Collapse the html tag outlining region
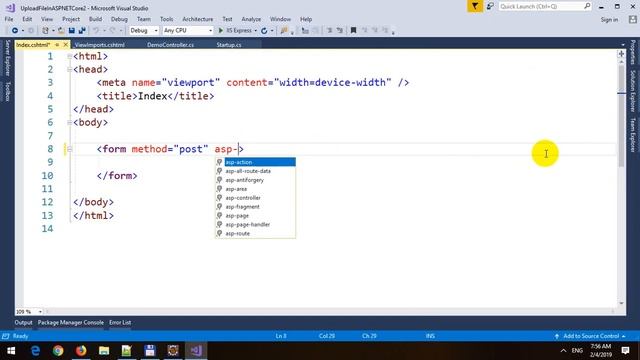Screen dimensions: 640x360 pos(69,56)
